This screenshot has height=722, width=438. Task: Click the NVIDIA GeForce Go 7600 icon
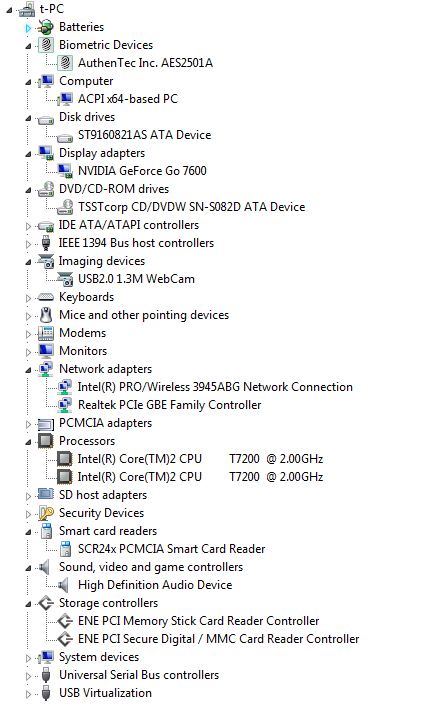pos(65,171)
